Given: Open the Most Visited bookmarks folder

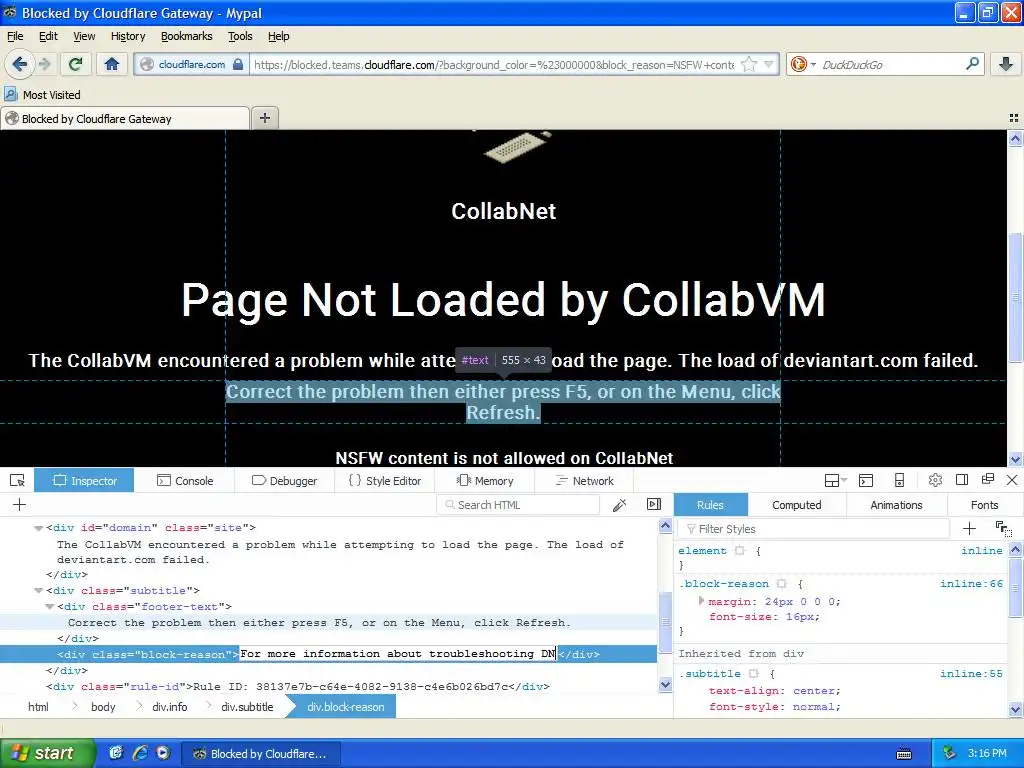Looking at the screenshot, I should [x=42, y=95].
